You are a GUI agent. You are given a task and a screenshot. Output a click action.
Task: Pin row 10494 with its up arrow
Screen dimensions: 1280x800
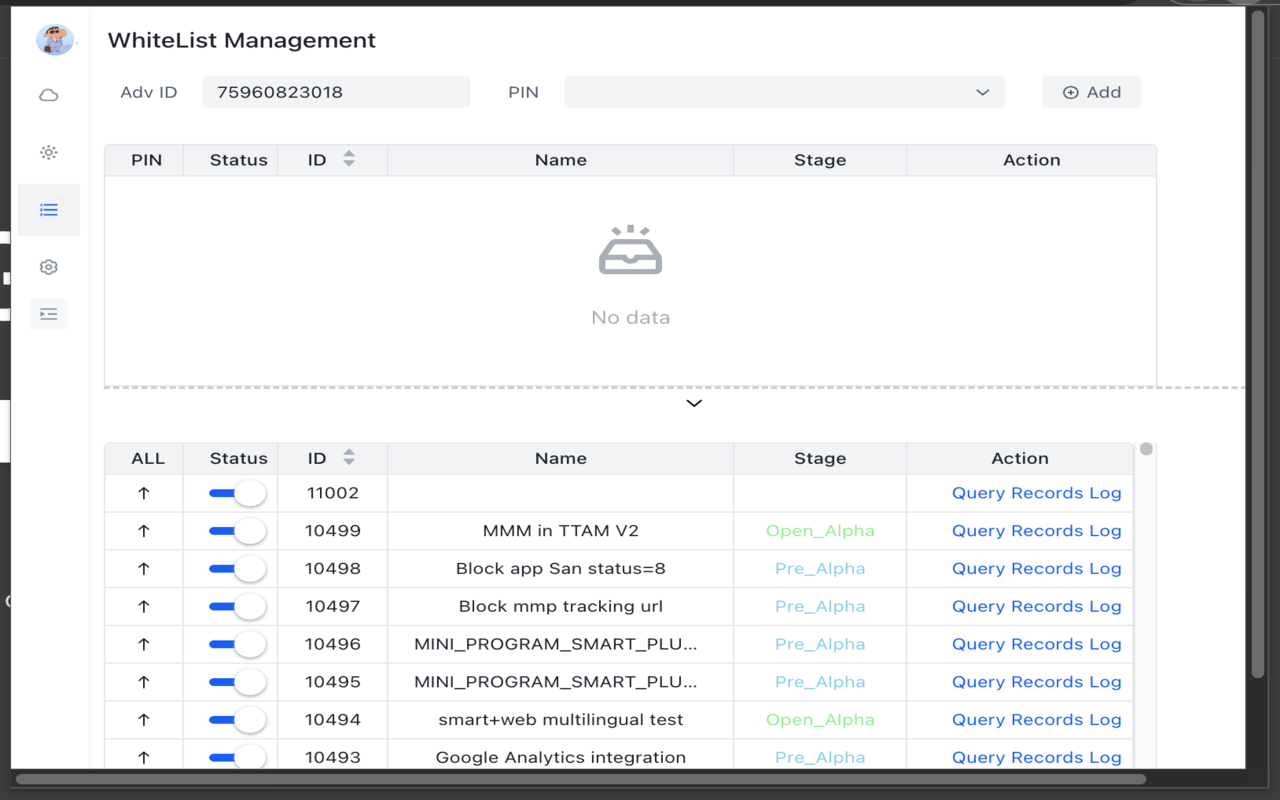[x=144, y=720]
